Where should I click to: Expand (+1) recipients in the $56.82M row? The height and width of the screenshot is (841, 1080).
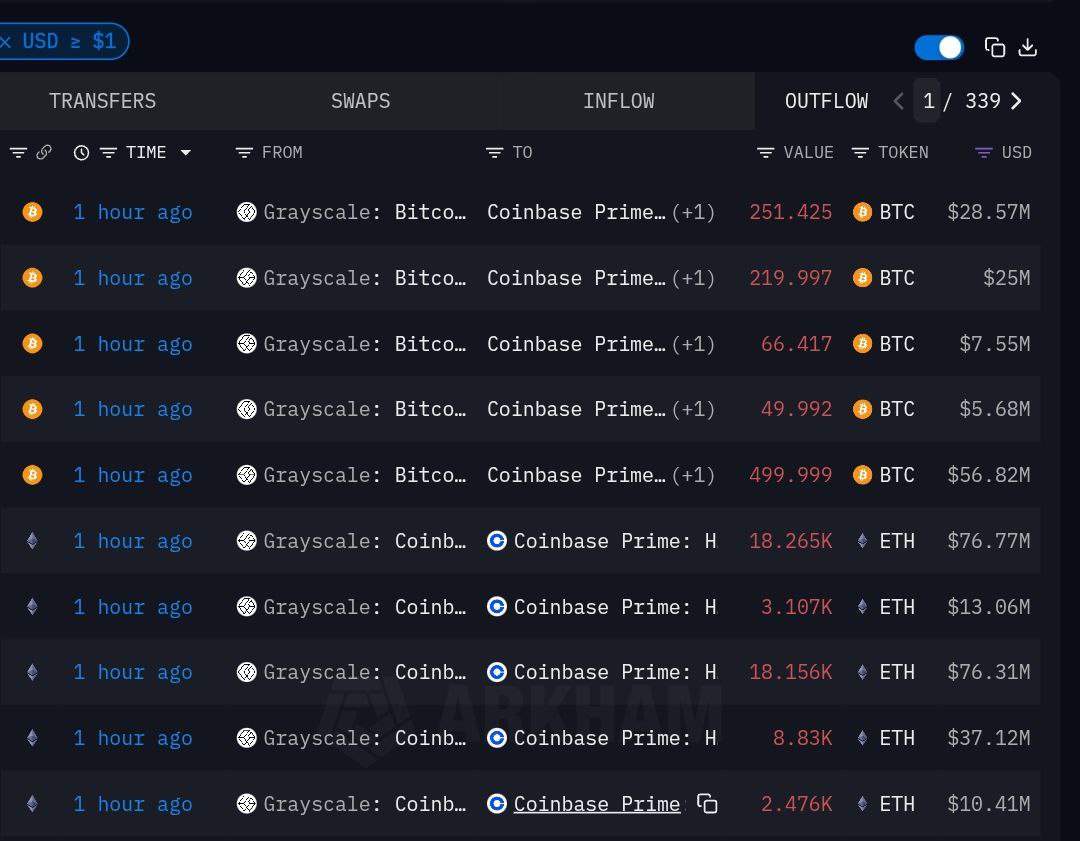pos(694,475)
